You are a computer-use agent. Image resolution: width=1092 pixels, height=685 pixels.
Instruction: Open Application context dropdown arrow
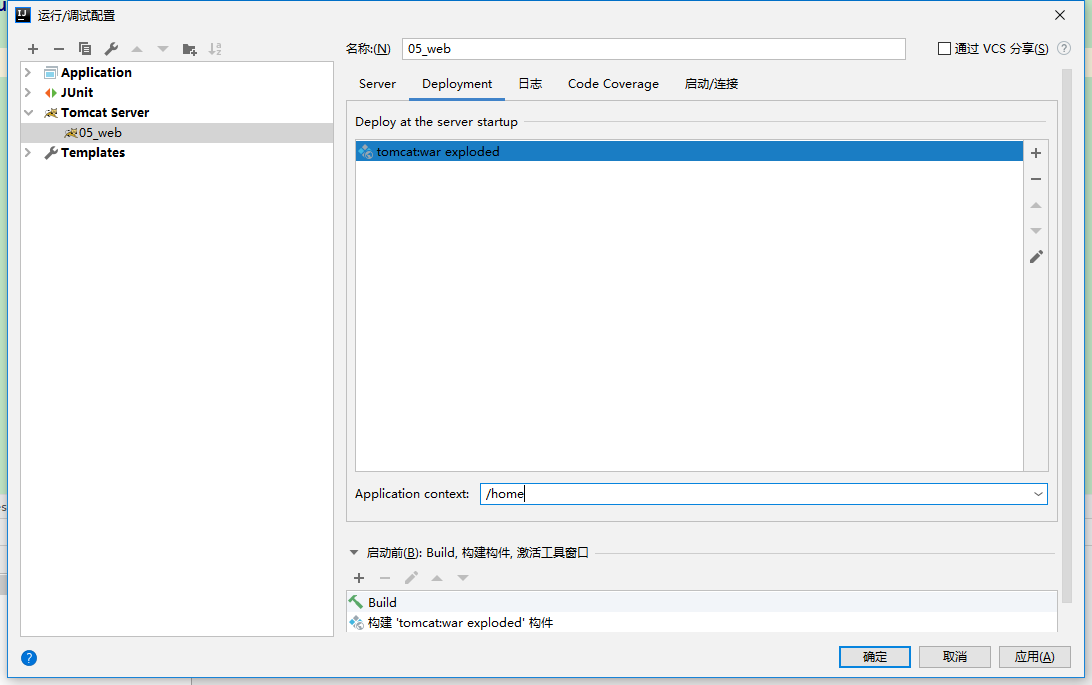point(1038,494)
